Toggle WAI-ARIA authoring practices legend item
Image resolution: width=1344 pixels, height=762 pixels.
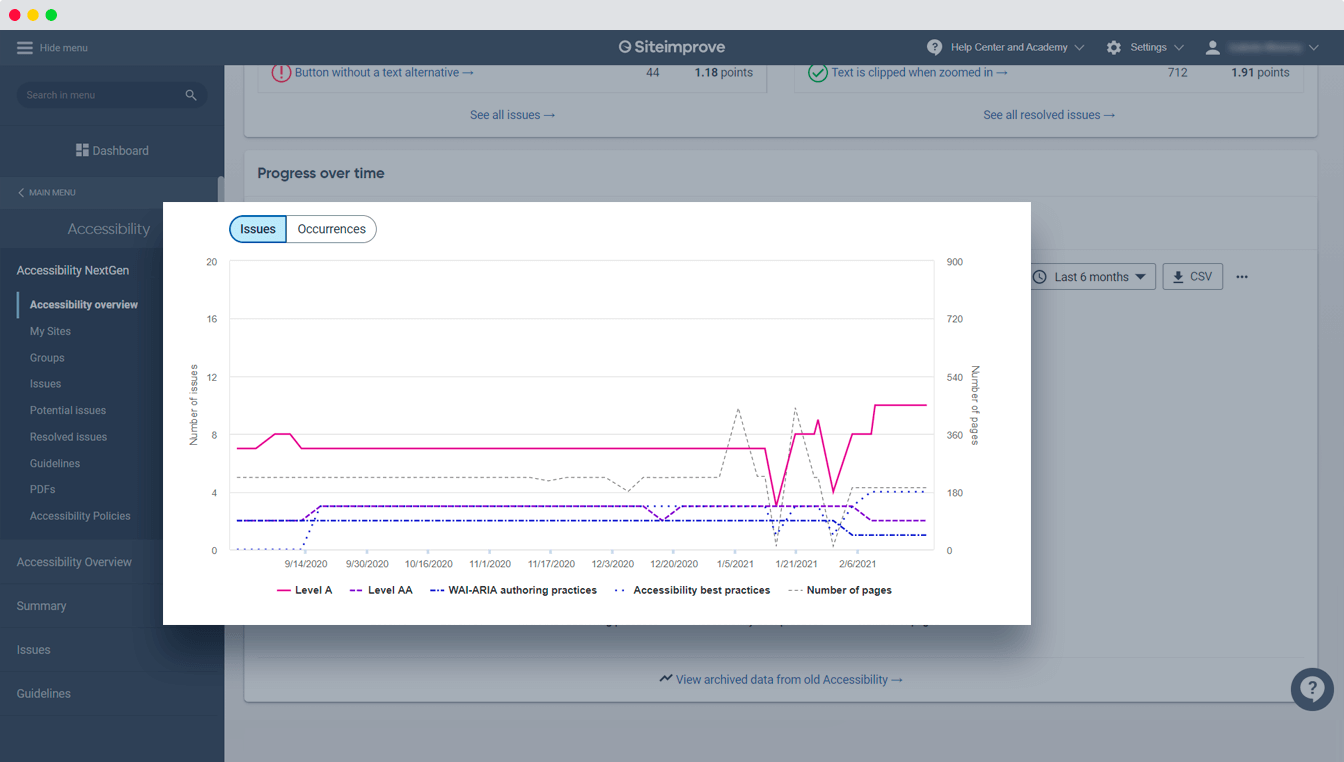[513, 590]
